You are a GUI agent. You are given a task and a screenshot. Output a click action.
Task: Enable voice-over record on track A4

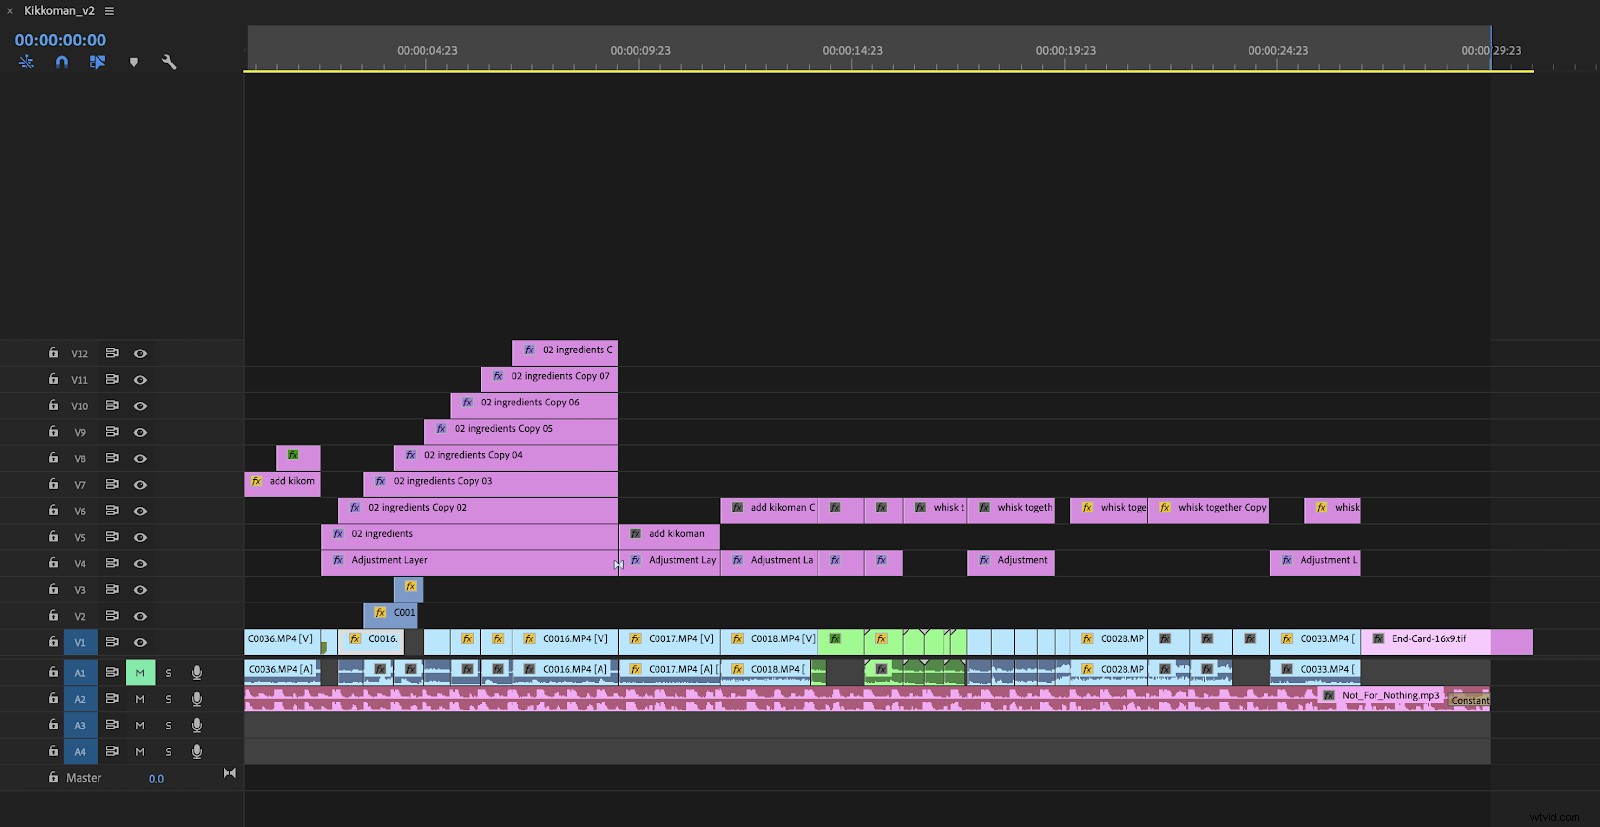pyautogui.click(x=197, y=751)
